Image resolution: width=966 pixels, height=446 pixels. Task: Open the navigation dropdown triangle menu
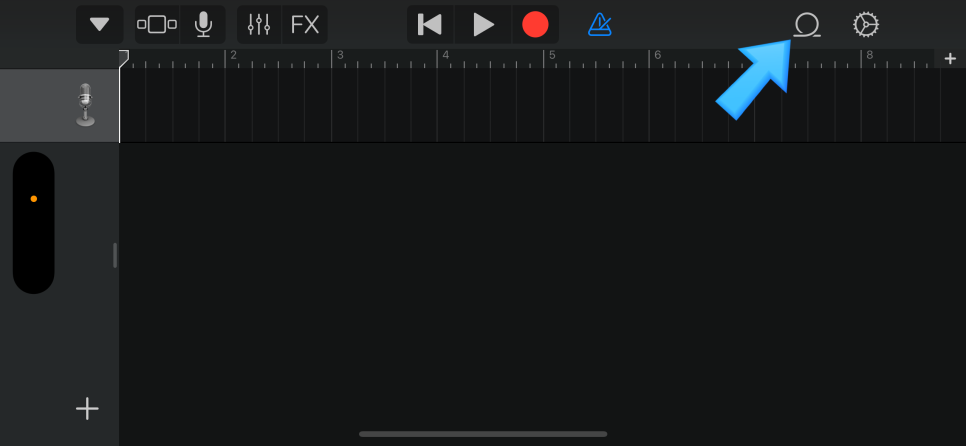click(99, 25)
